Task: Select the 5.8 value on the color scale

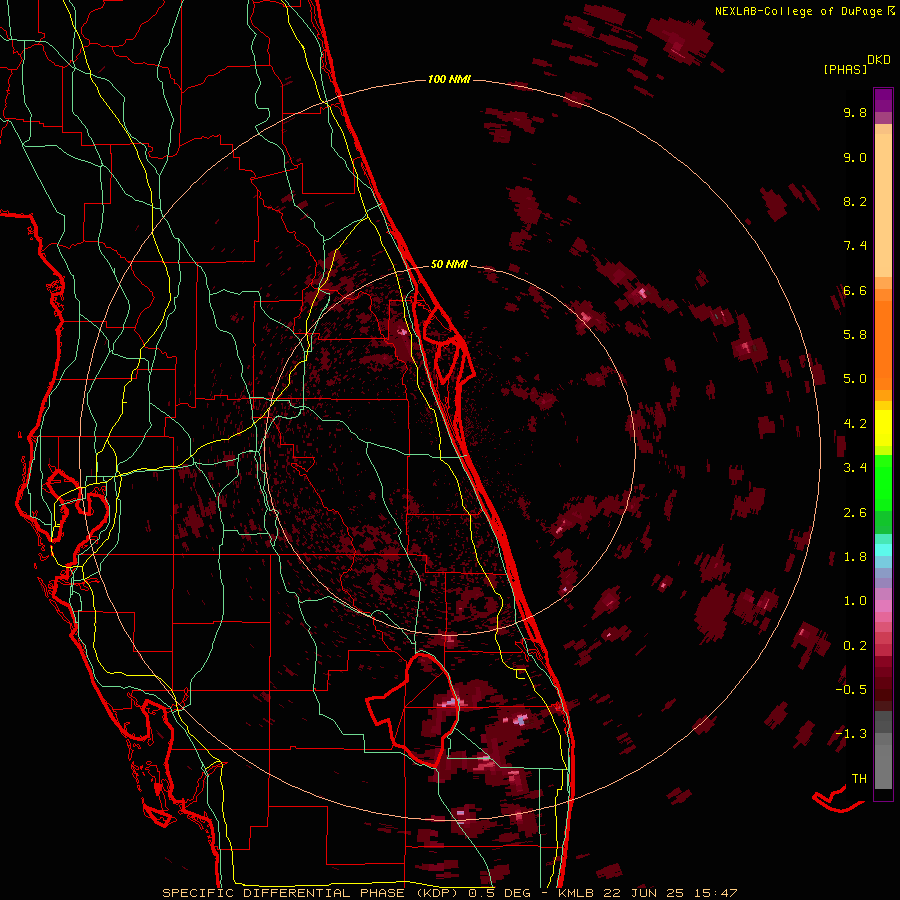Action: [x=855, y=335]
